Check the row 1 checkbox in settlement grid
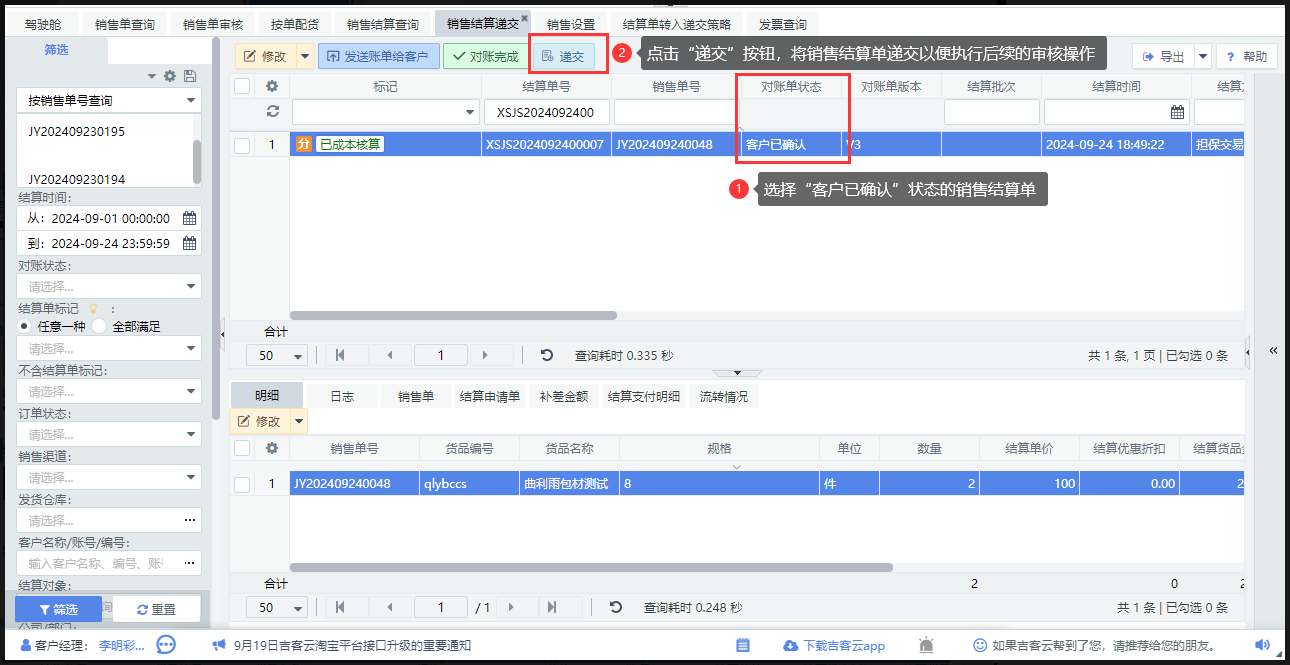This screenshot has width=1290, height=665. [242, 145]
